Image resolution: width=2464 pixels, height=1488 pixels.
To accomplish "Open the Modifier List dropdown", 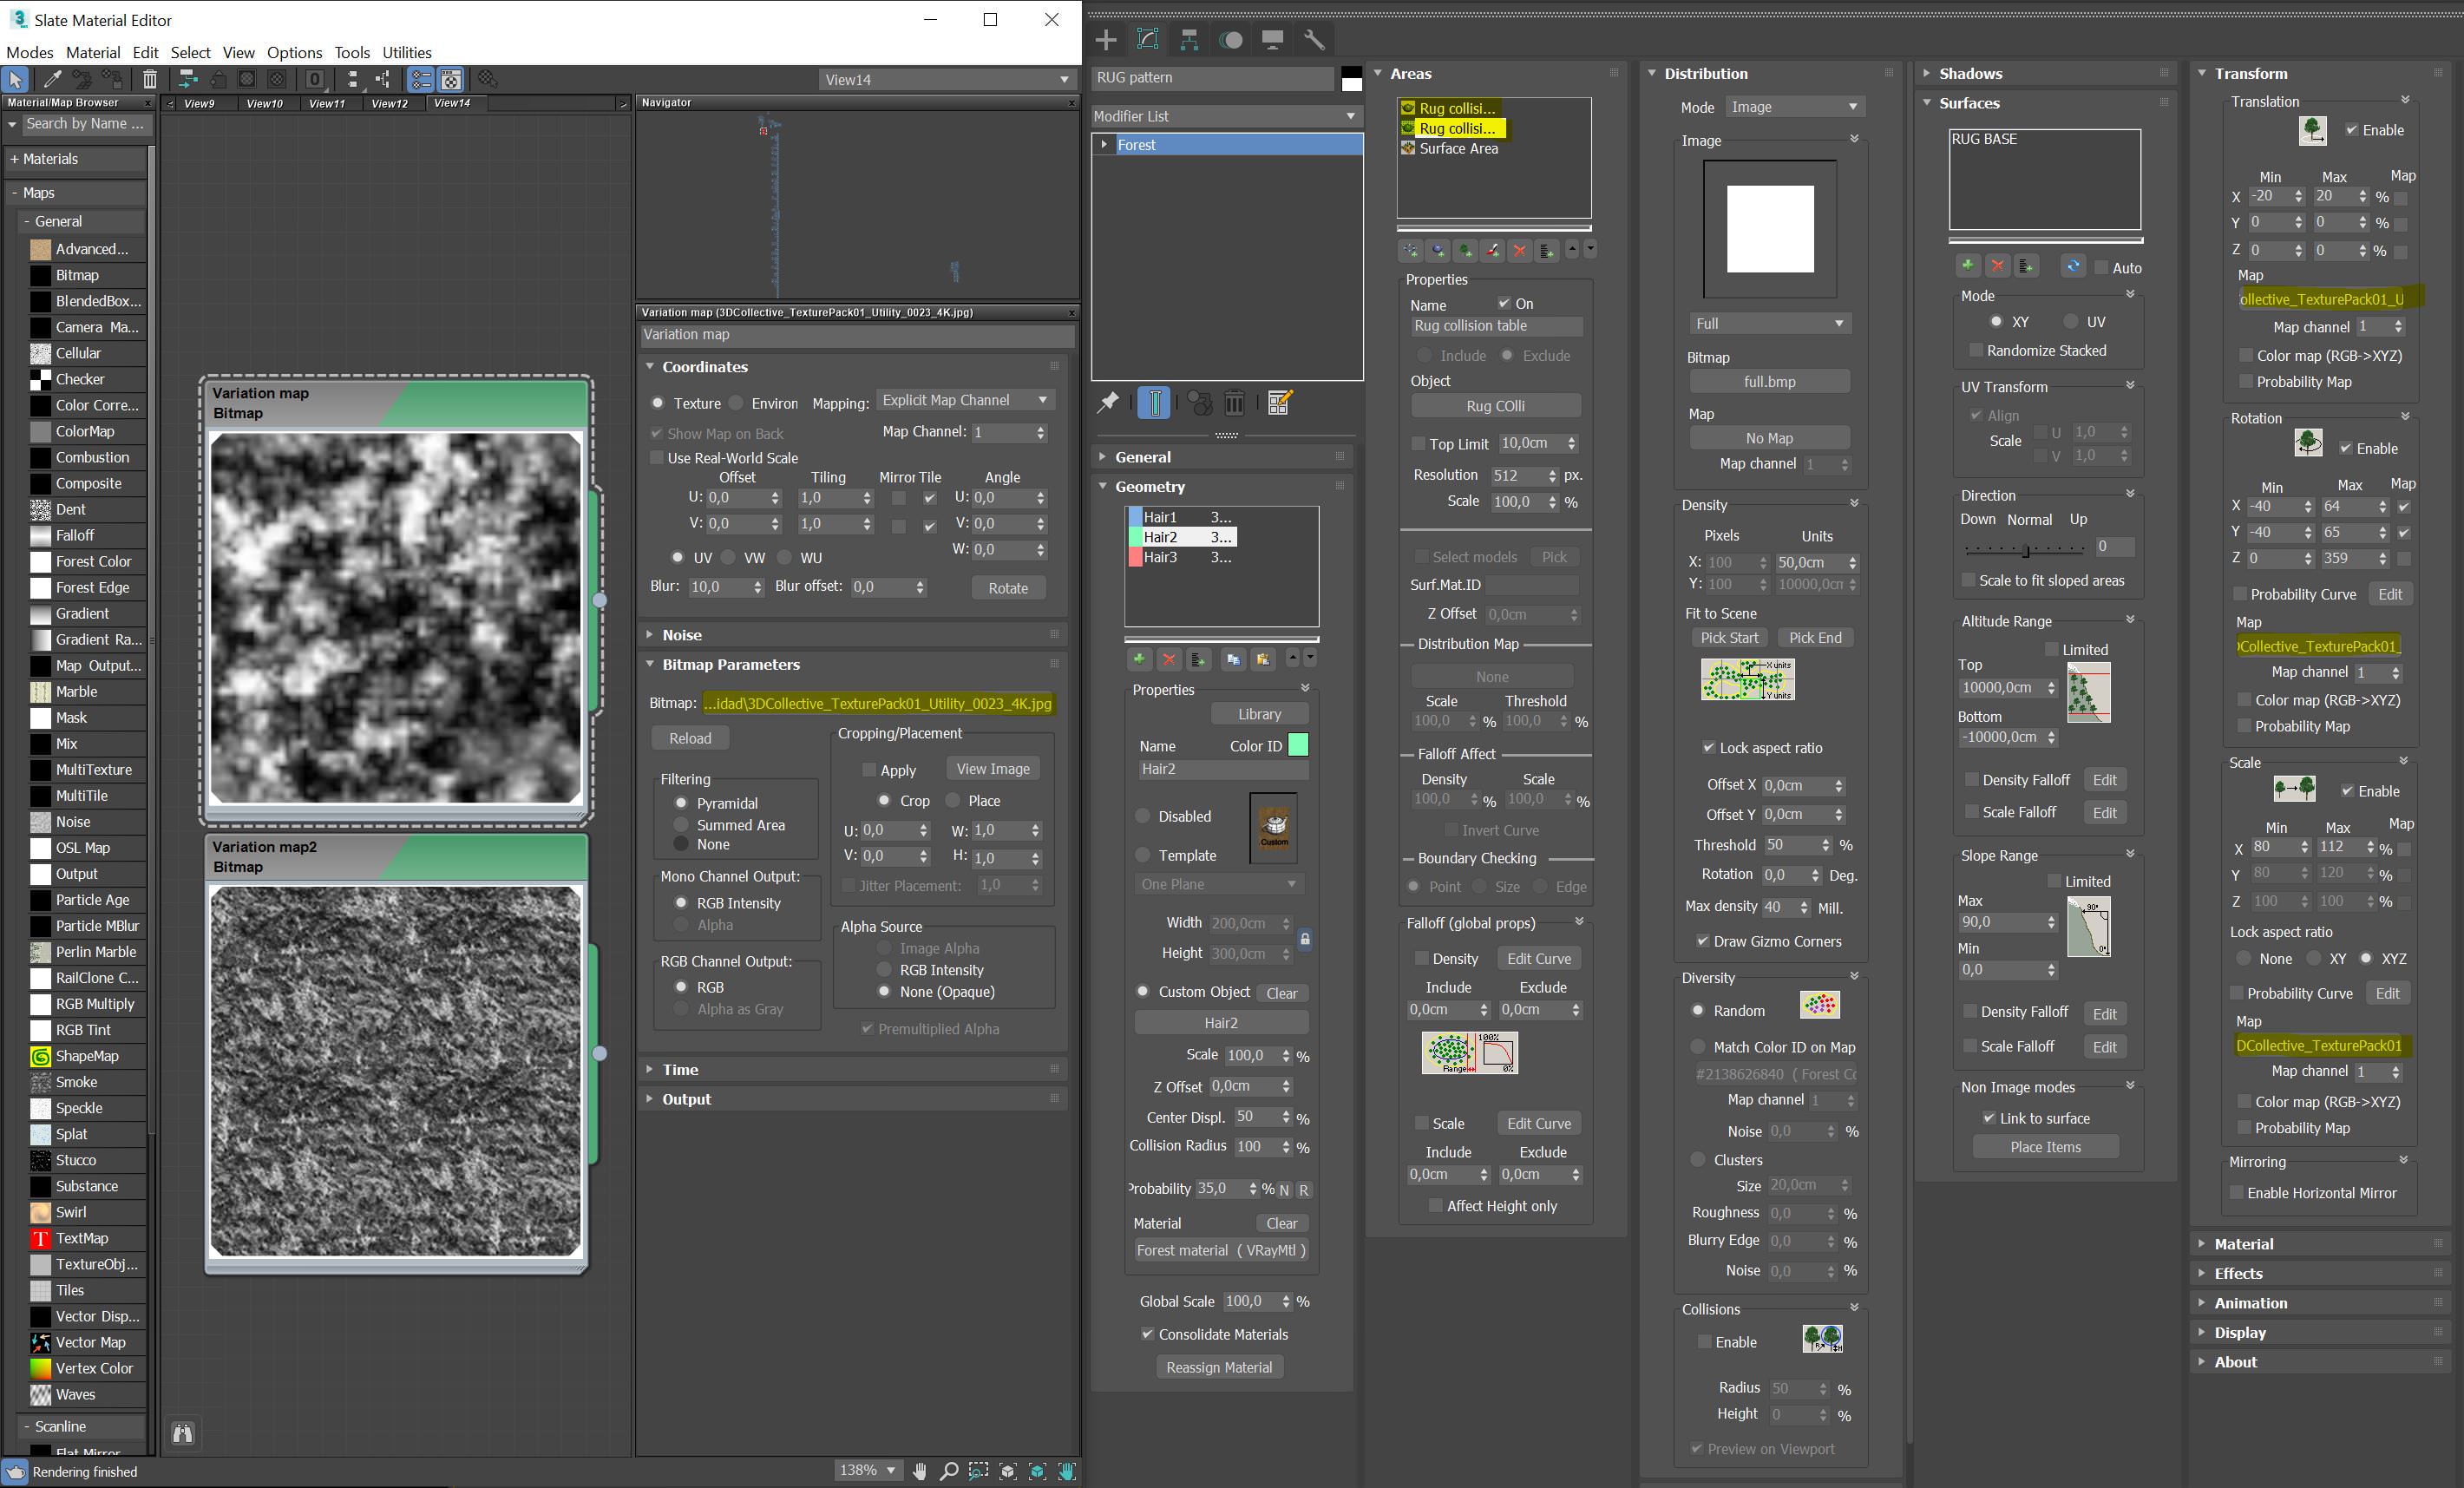I will pyautogui.click(x=1226, y=116).
